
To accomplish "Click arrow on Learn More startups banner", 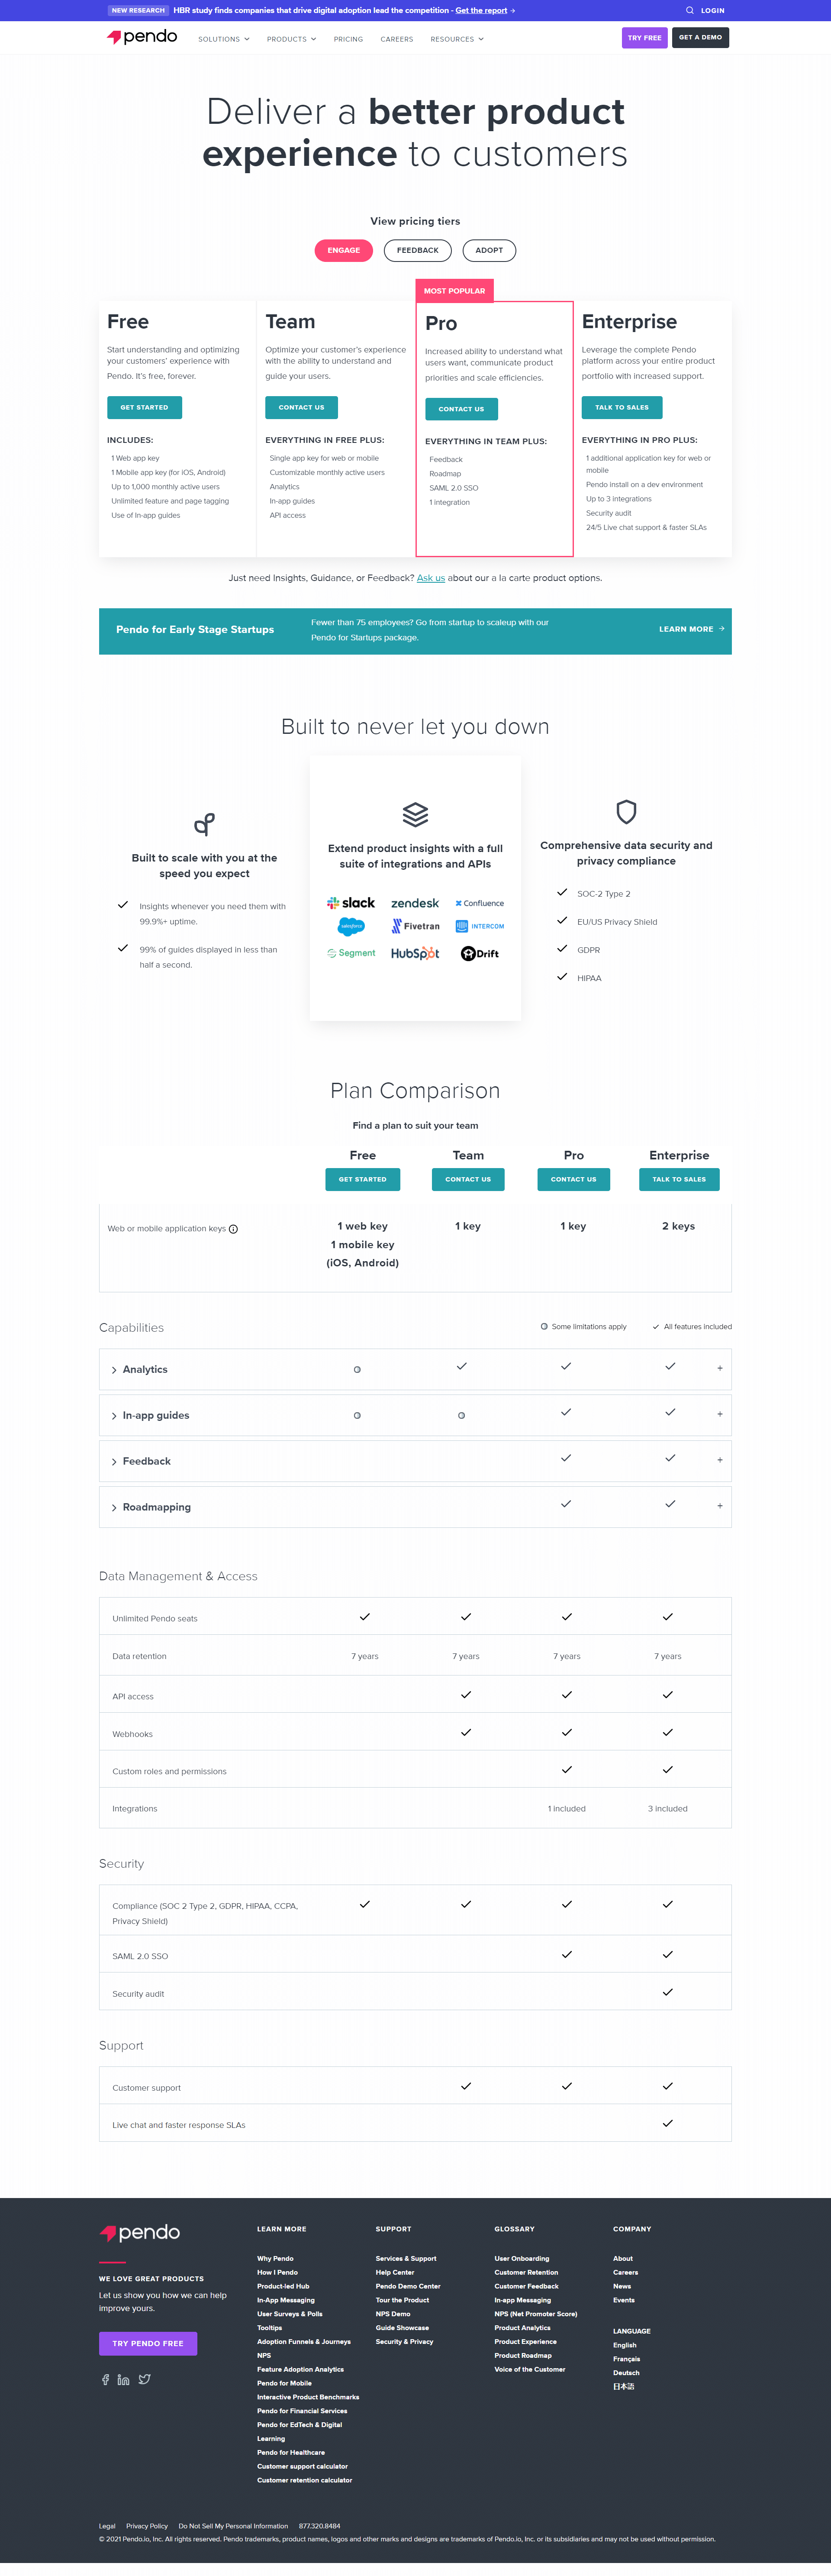I will (722, 628).
